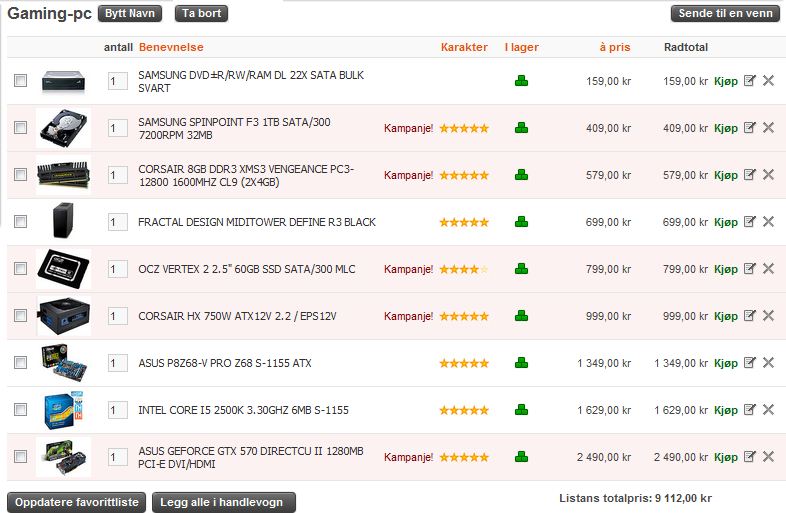Click Kjøp for Corsair 8GB DDR3

tap(726, 176)
